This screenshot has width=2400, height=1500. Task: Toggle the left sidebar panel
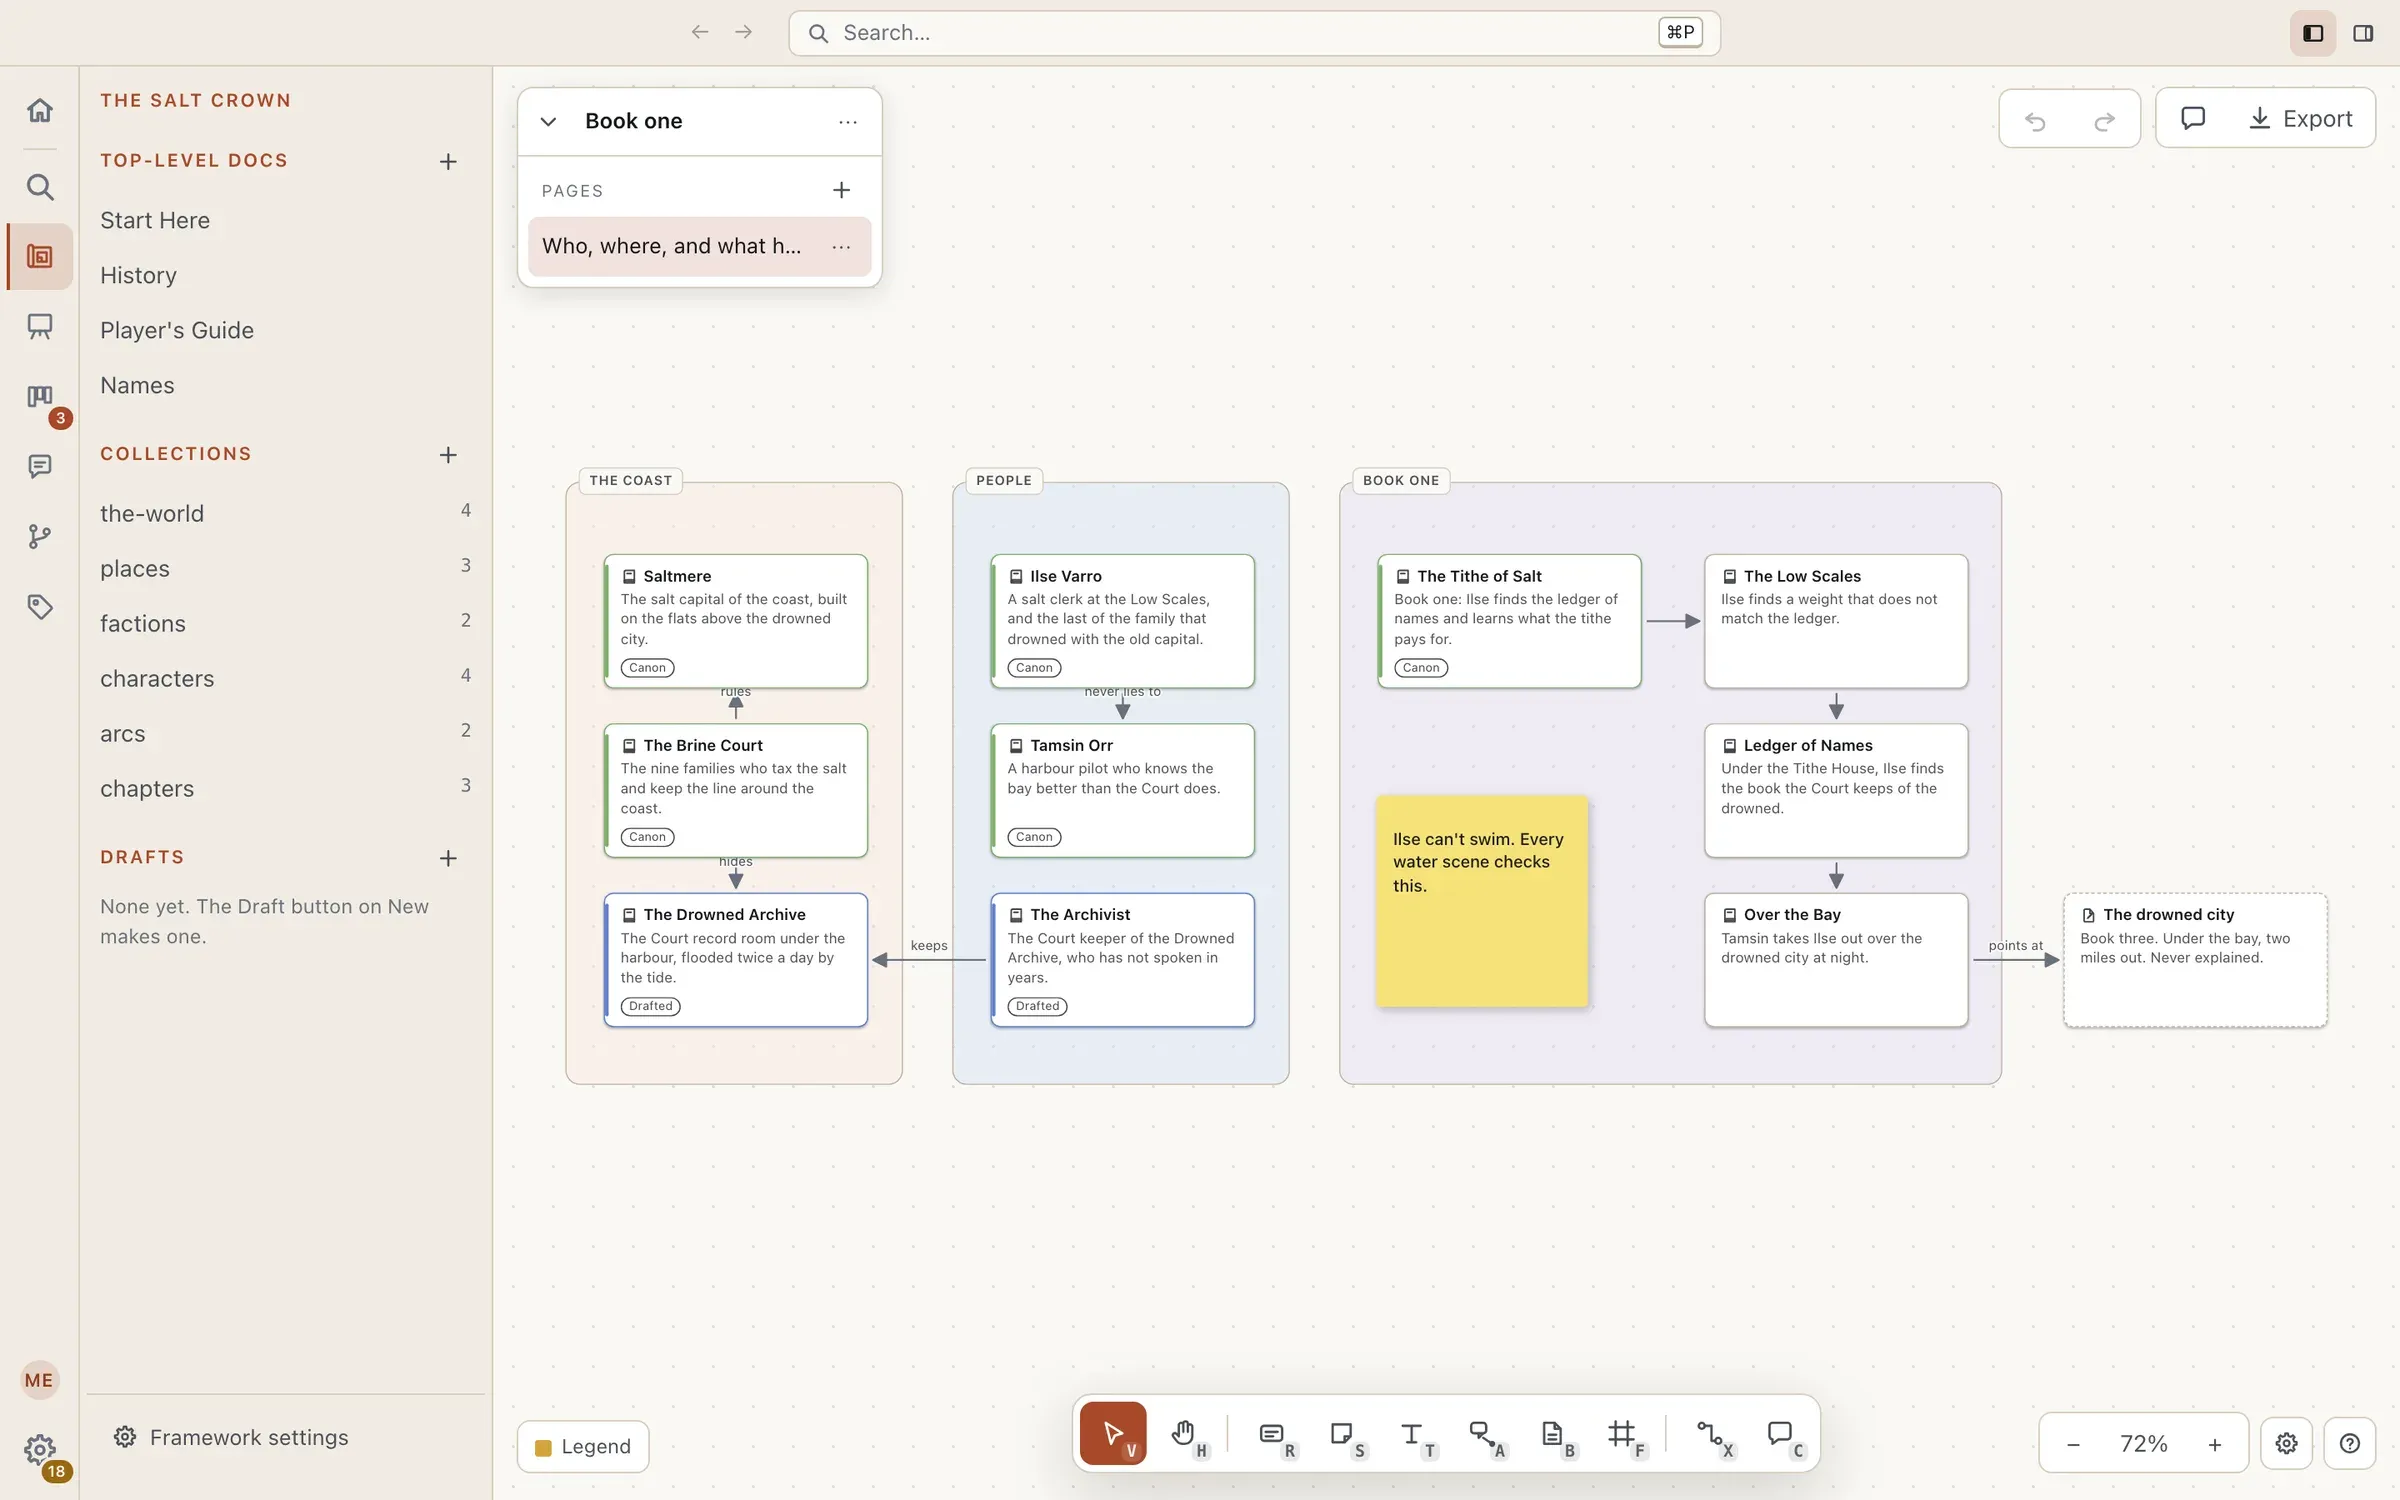coord(2313,33)
